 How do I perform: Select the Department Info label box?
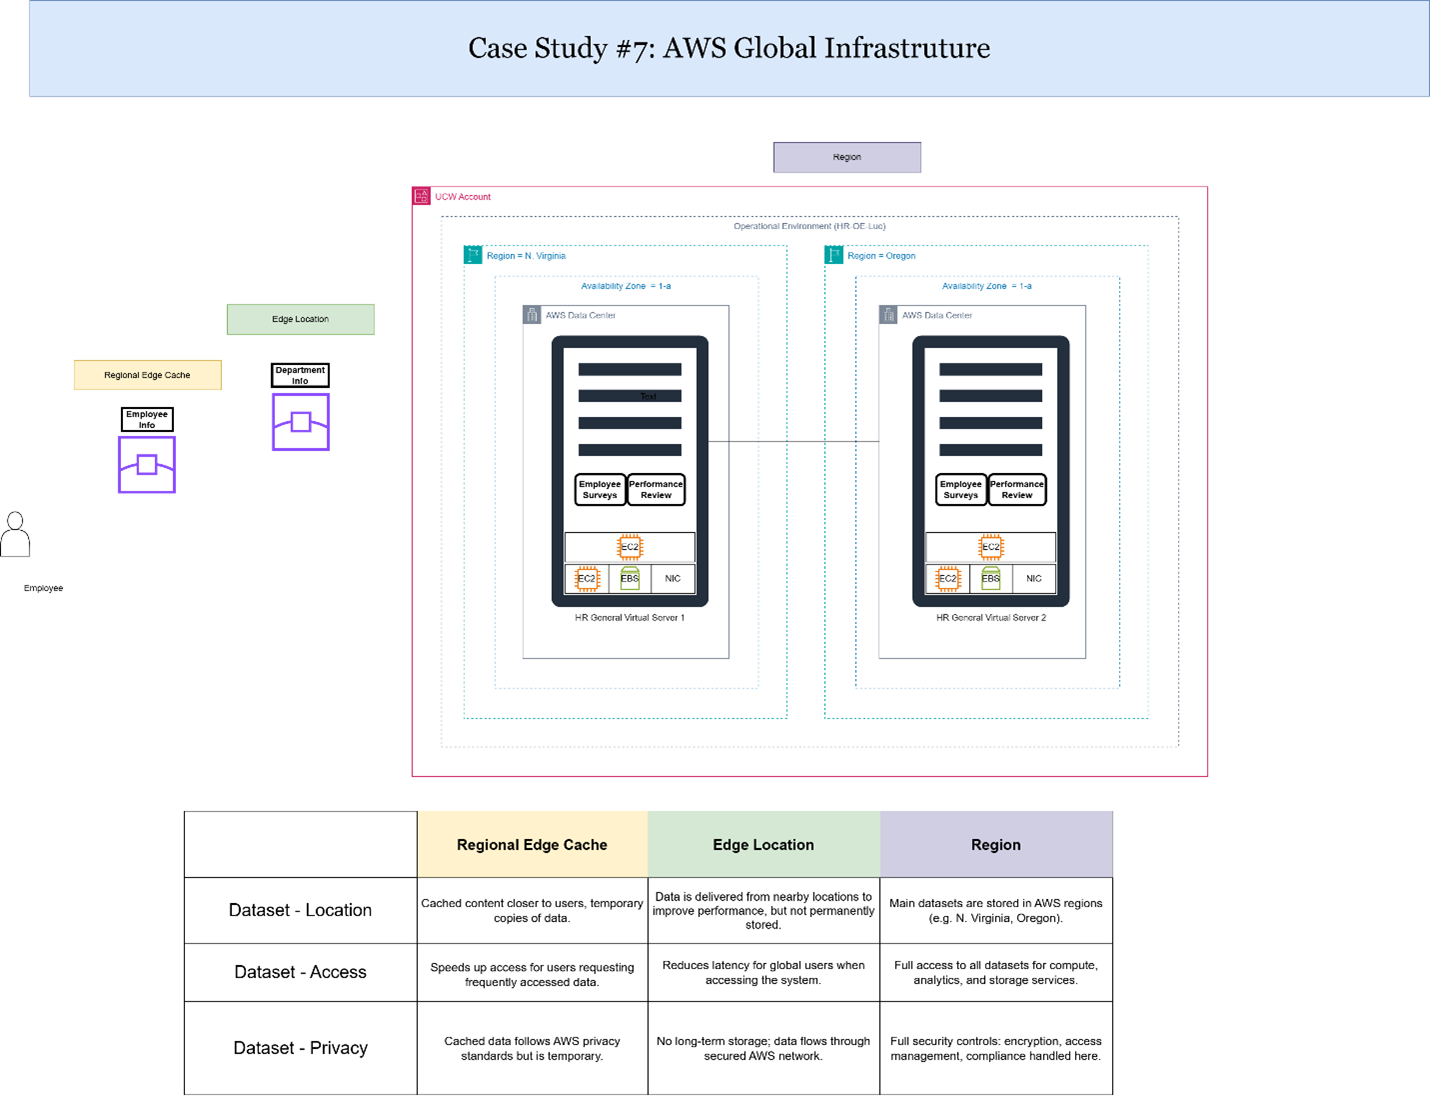pos(300,375)
